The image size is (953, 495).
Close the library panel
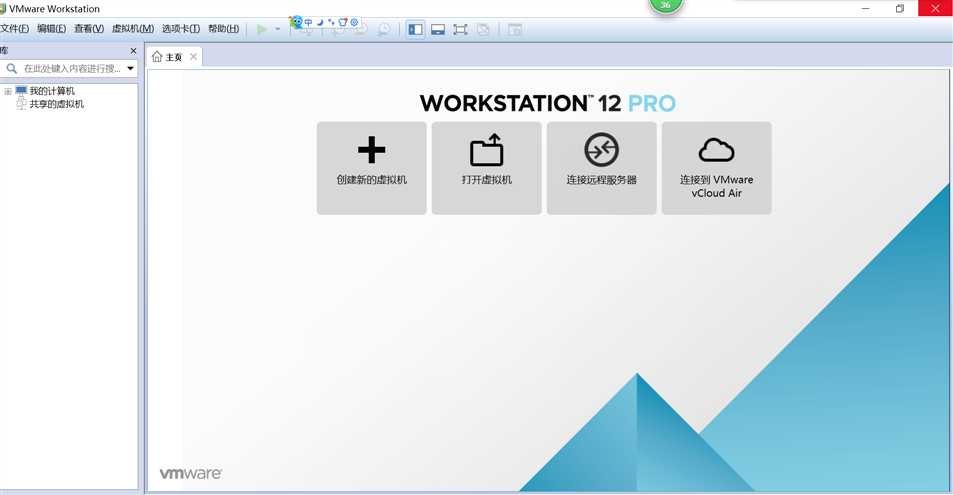click(133, 50)
